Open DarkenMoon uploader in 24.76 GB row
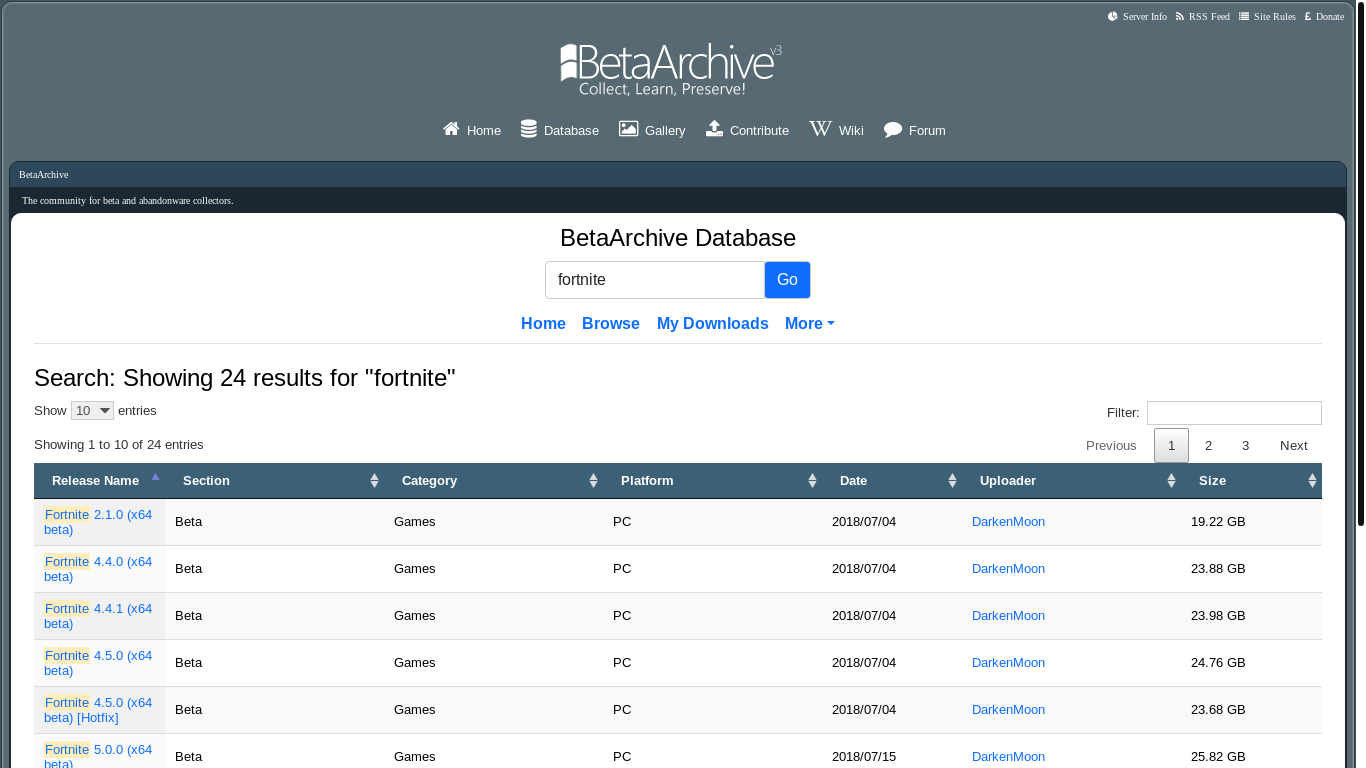1366x768 pixels. pos(1008,663)
